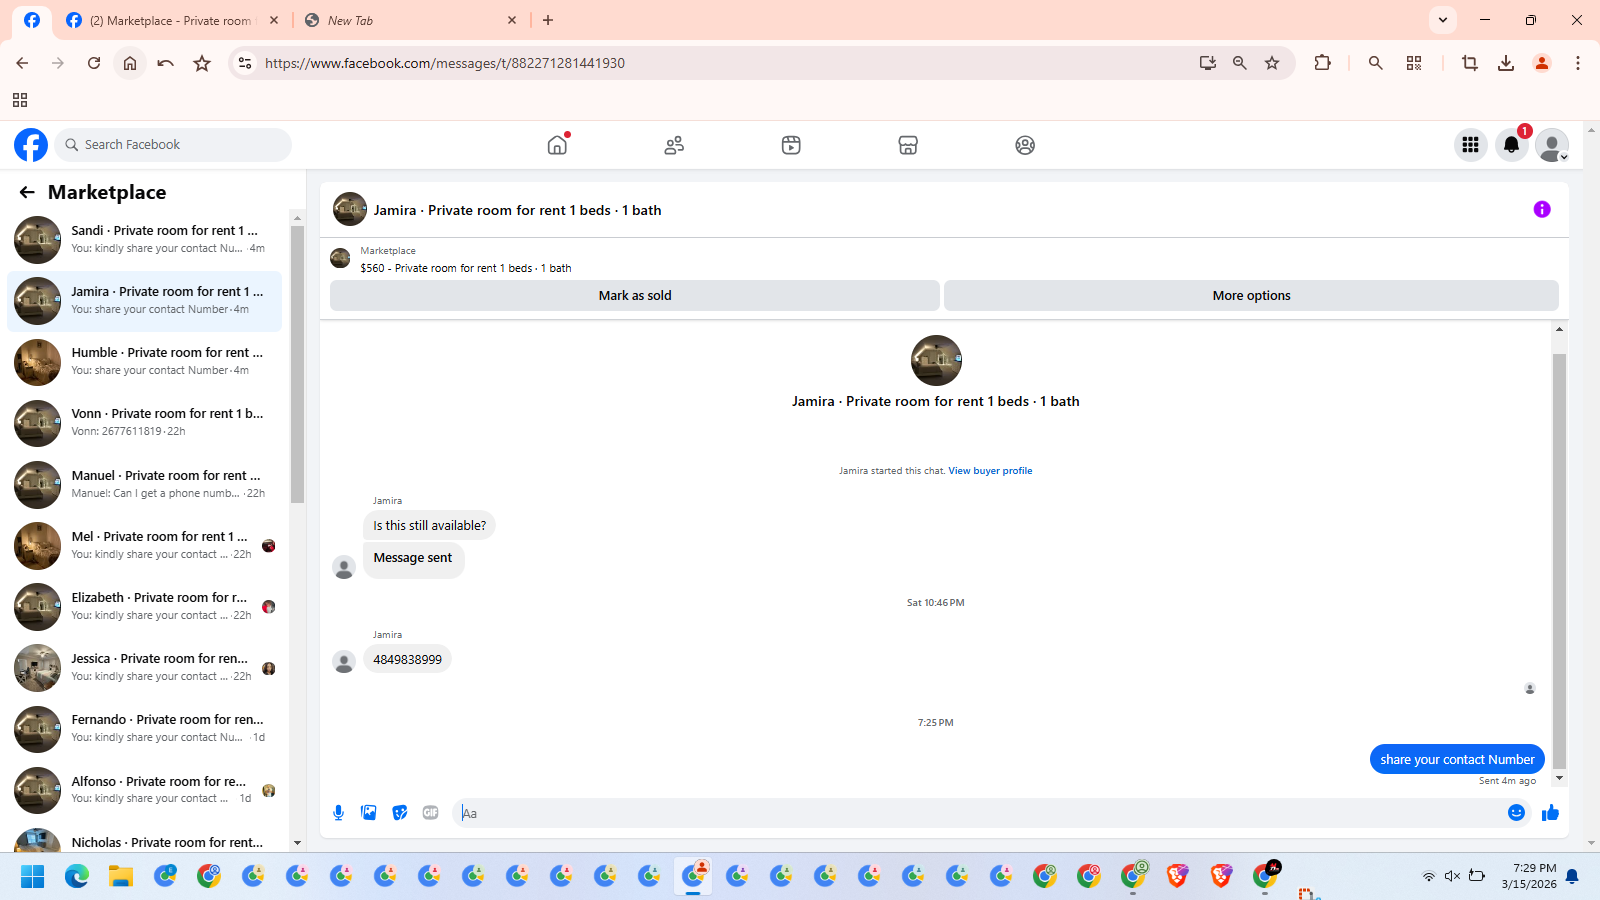Open the Notifications bell icon

click(x=1511, y=145)
